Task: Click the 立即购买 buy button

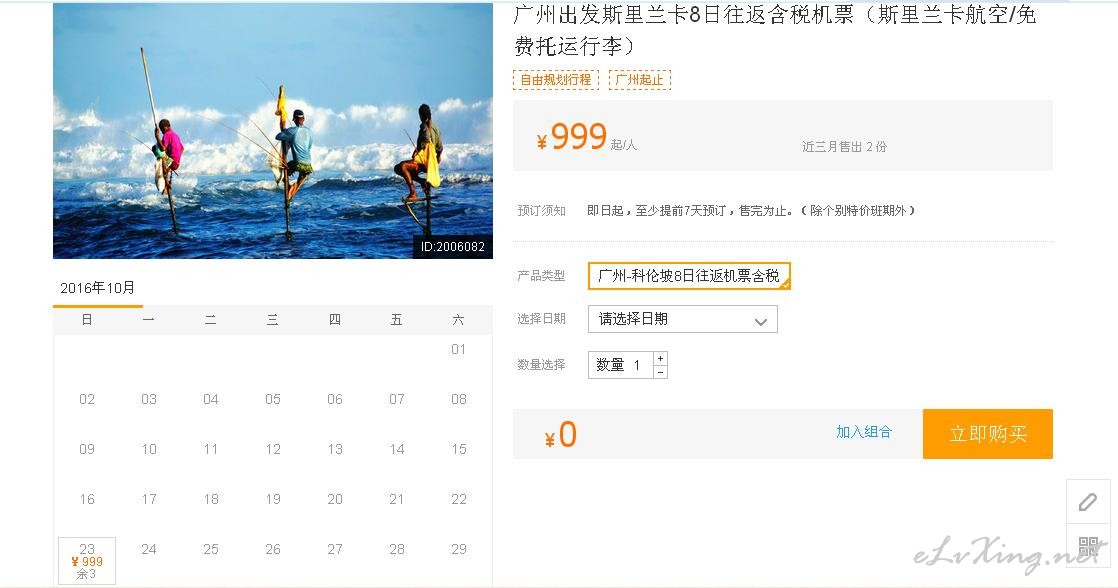Action: pos(988,433)
